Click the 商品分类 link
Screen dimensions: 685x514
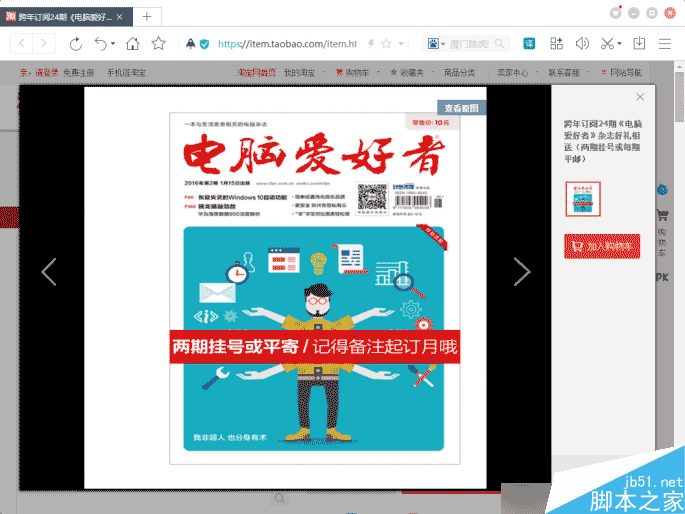pos(460,72)
